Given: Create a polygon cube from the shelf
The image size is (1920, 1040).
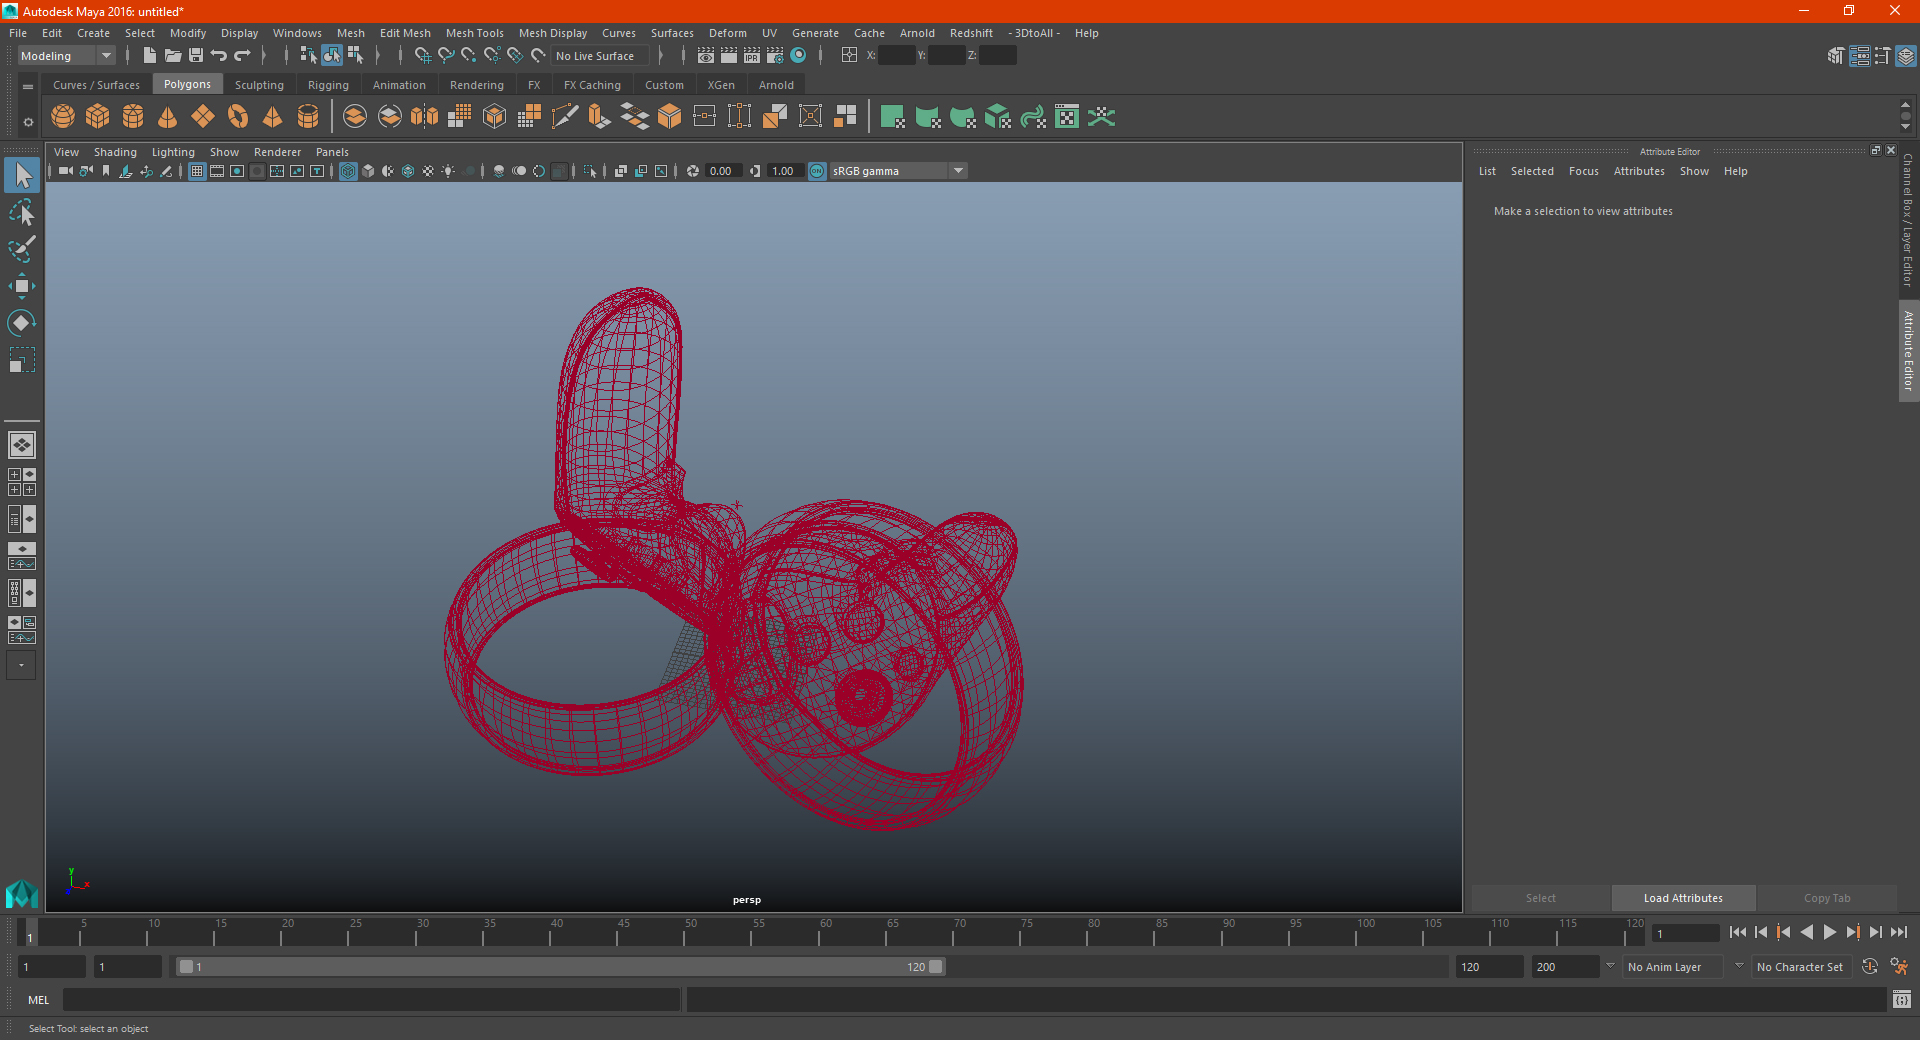Looking at the screenshot, I should tap(98, 117).
